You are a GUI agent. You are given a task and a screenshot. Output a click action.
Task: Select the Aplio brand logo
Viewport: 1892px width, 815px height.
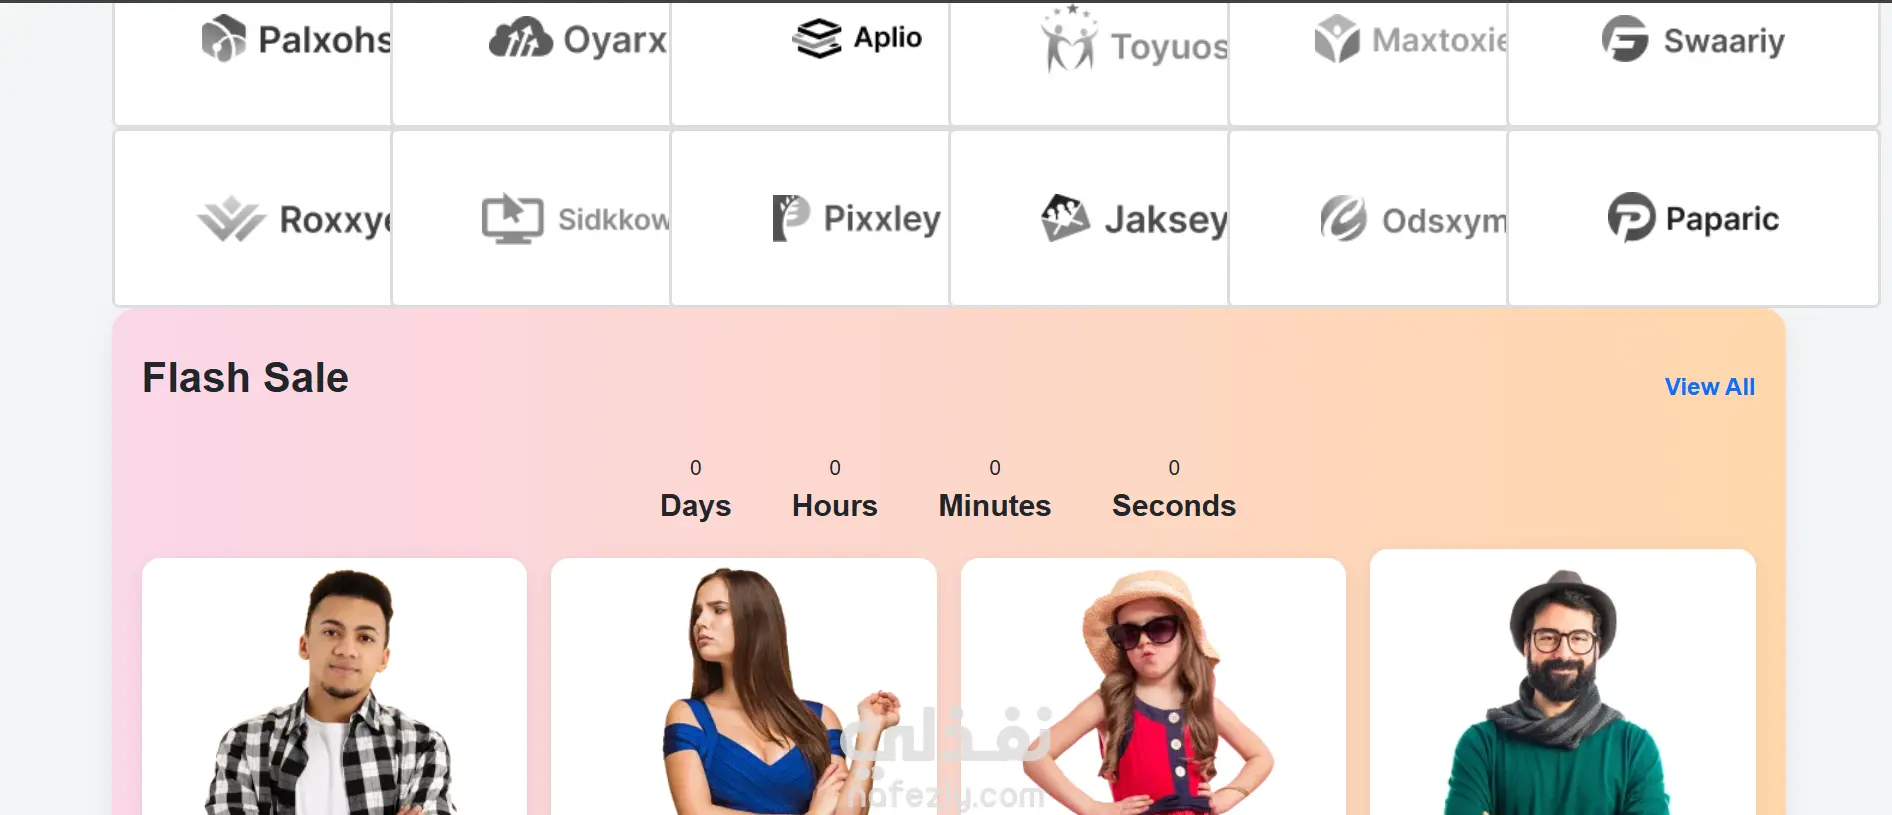pyautogui.click(x=857, y=38)
